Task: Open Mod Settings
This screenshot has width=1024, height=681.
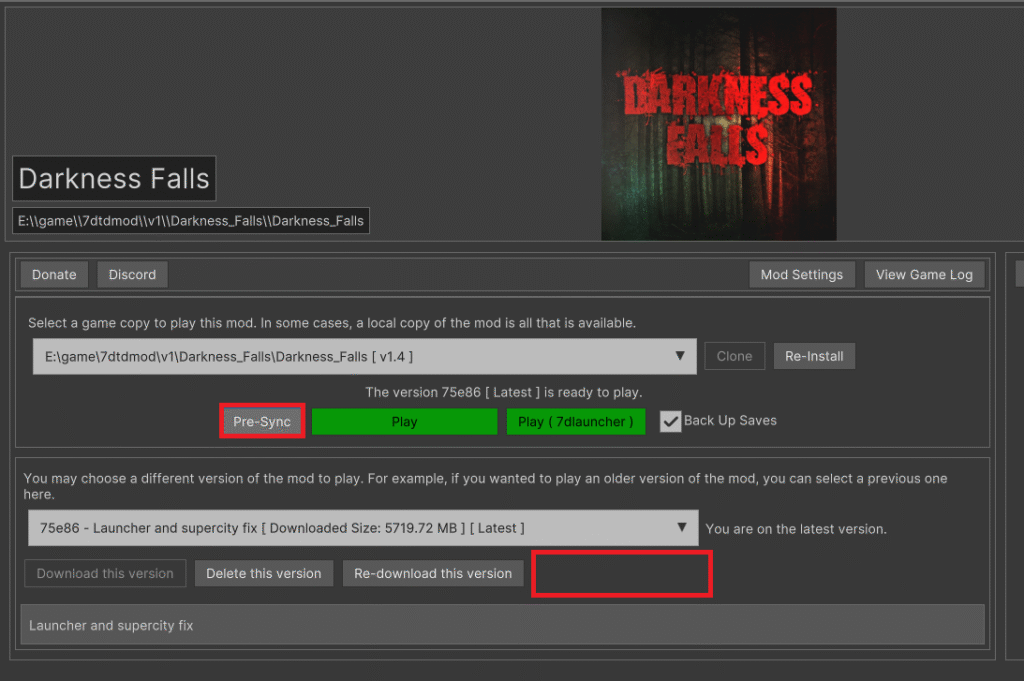Action: tap(801, 274)
